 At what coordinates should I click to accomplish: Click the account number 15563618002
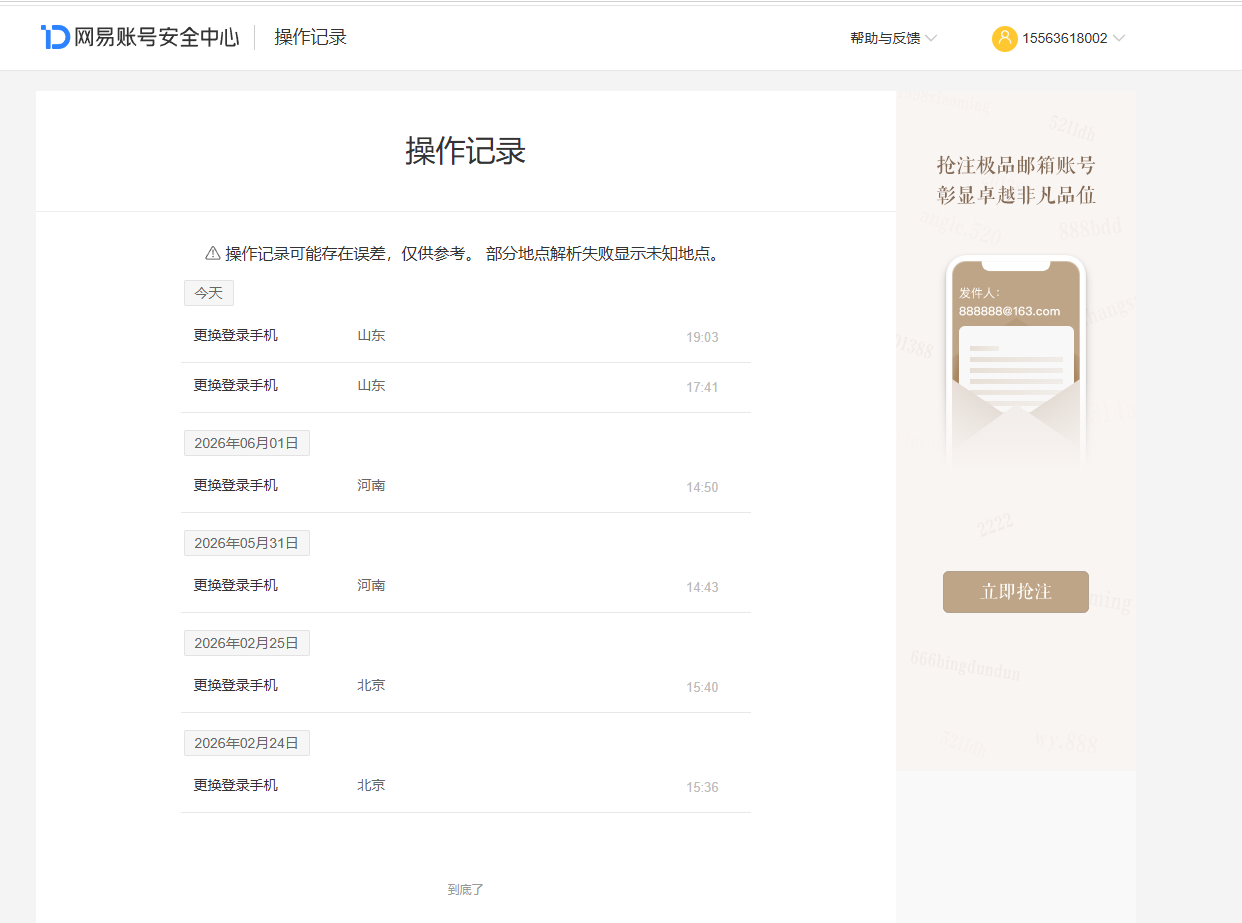pos(1065,38)
